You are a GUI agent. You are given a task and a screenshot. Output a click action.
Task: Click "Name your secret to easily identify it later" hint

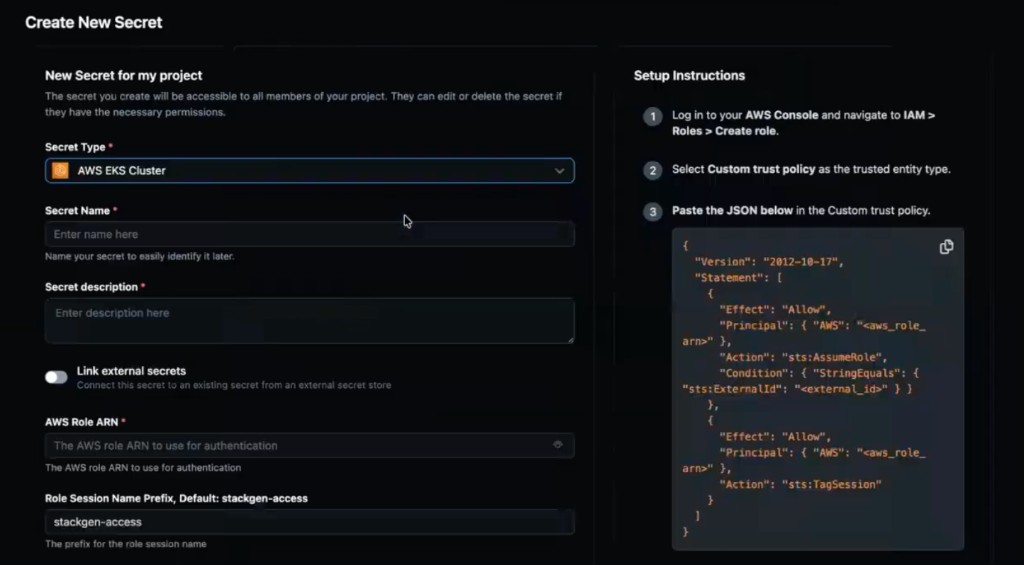point(140,256)
